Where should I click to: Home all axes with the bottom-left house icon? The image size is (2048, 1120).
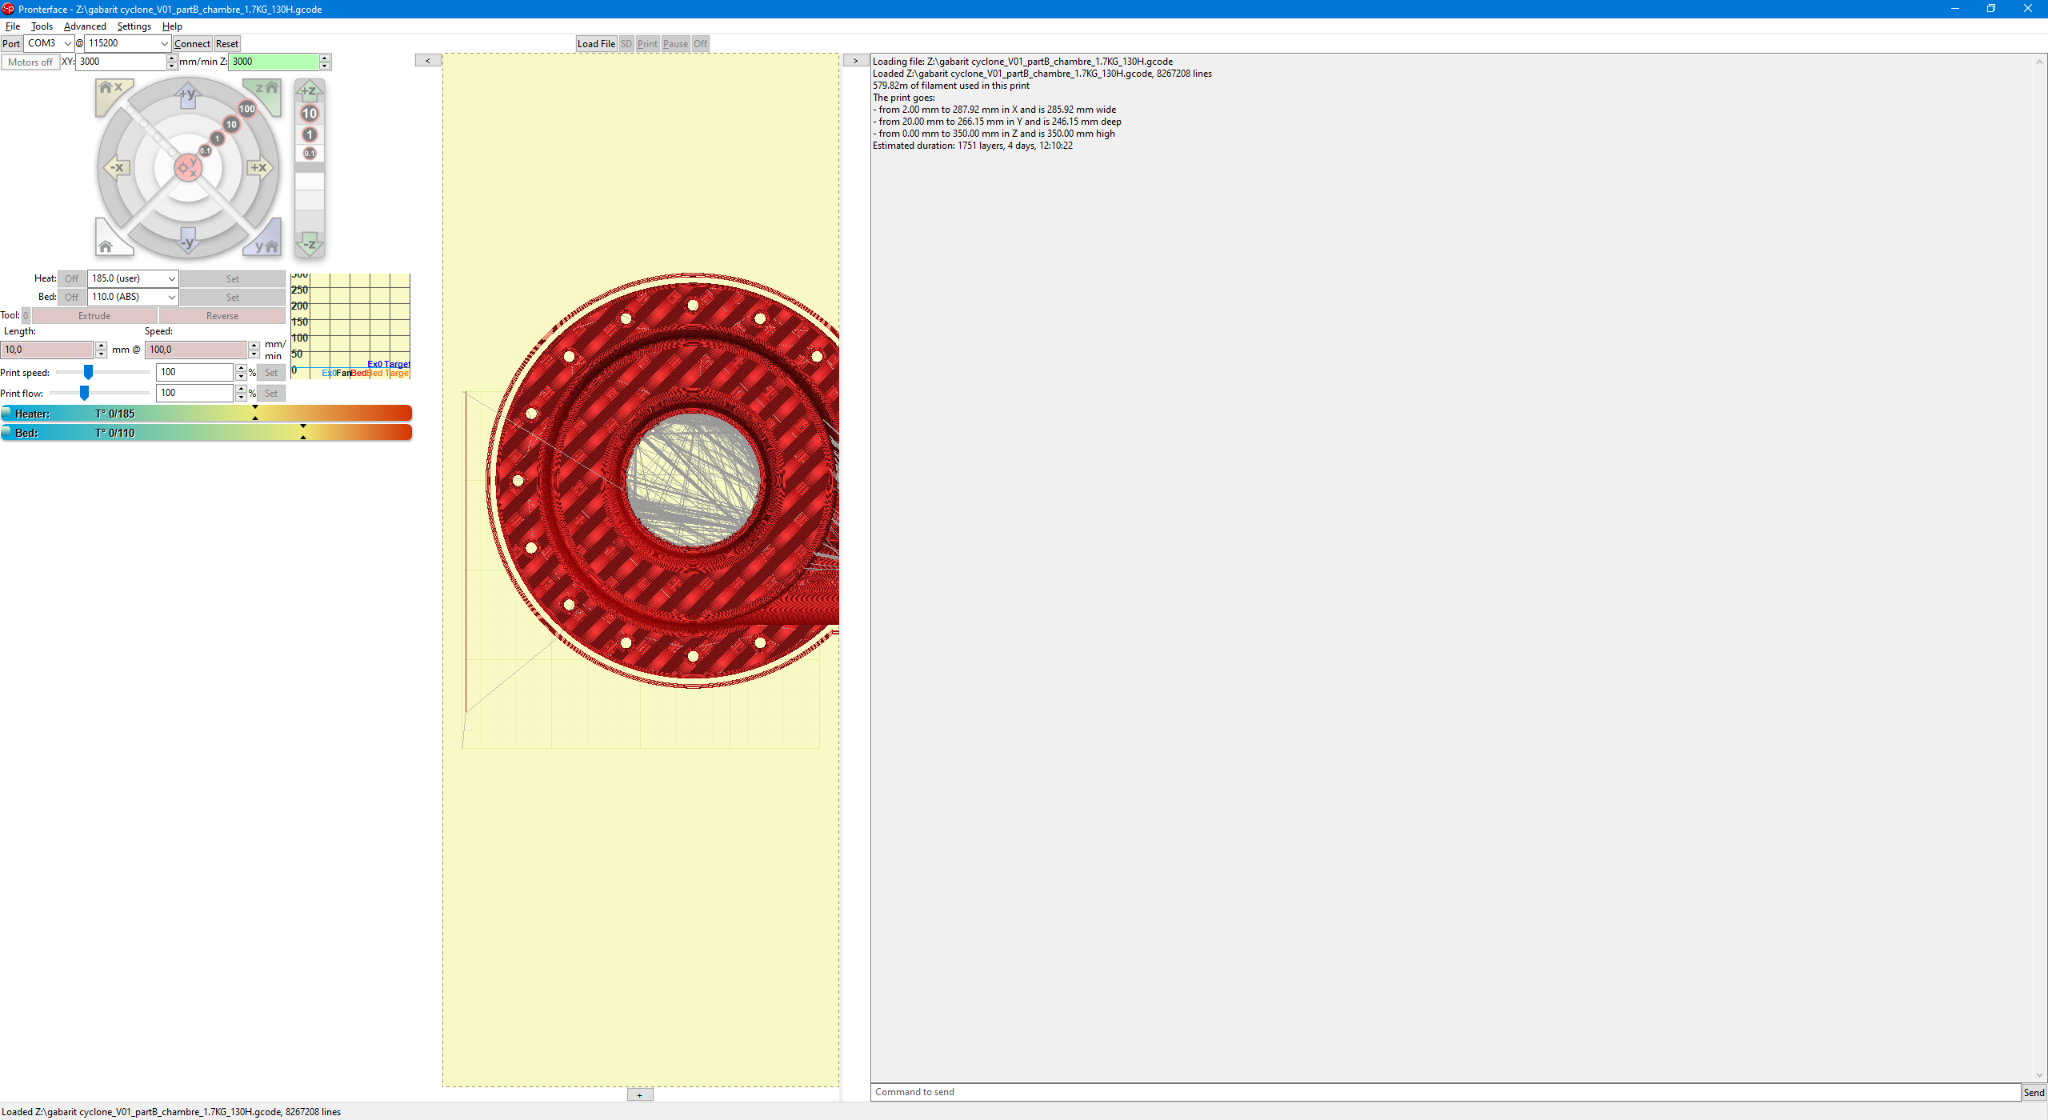(x=110, y=243)
